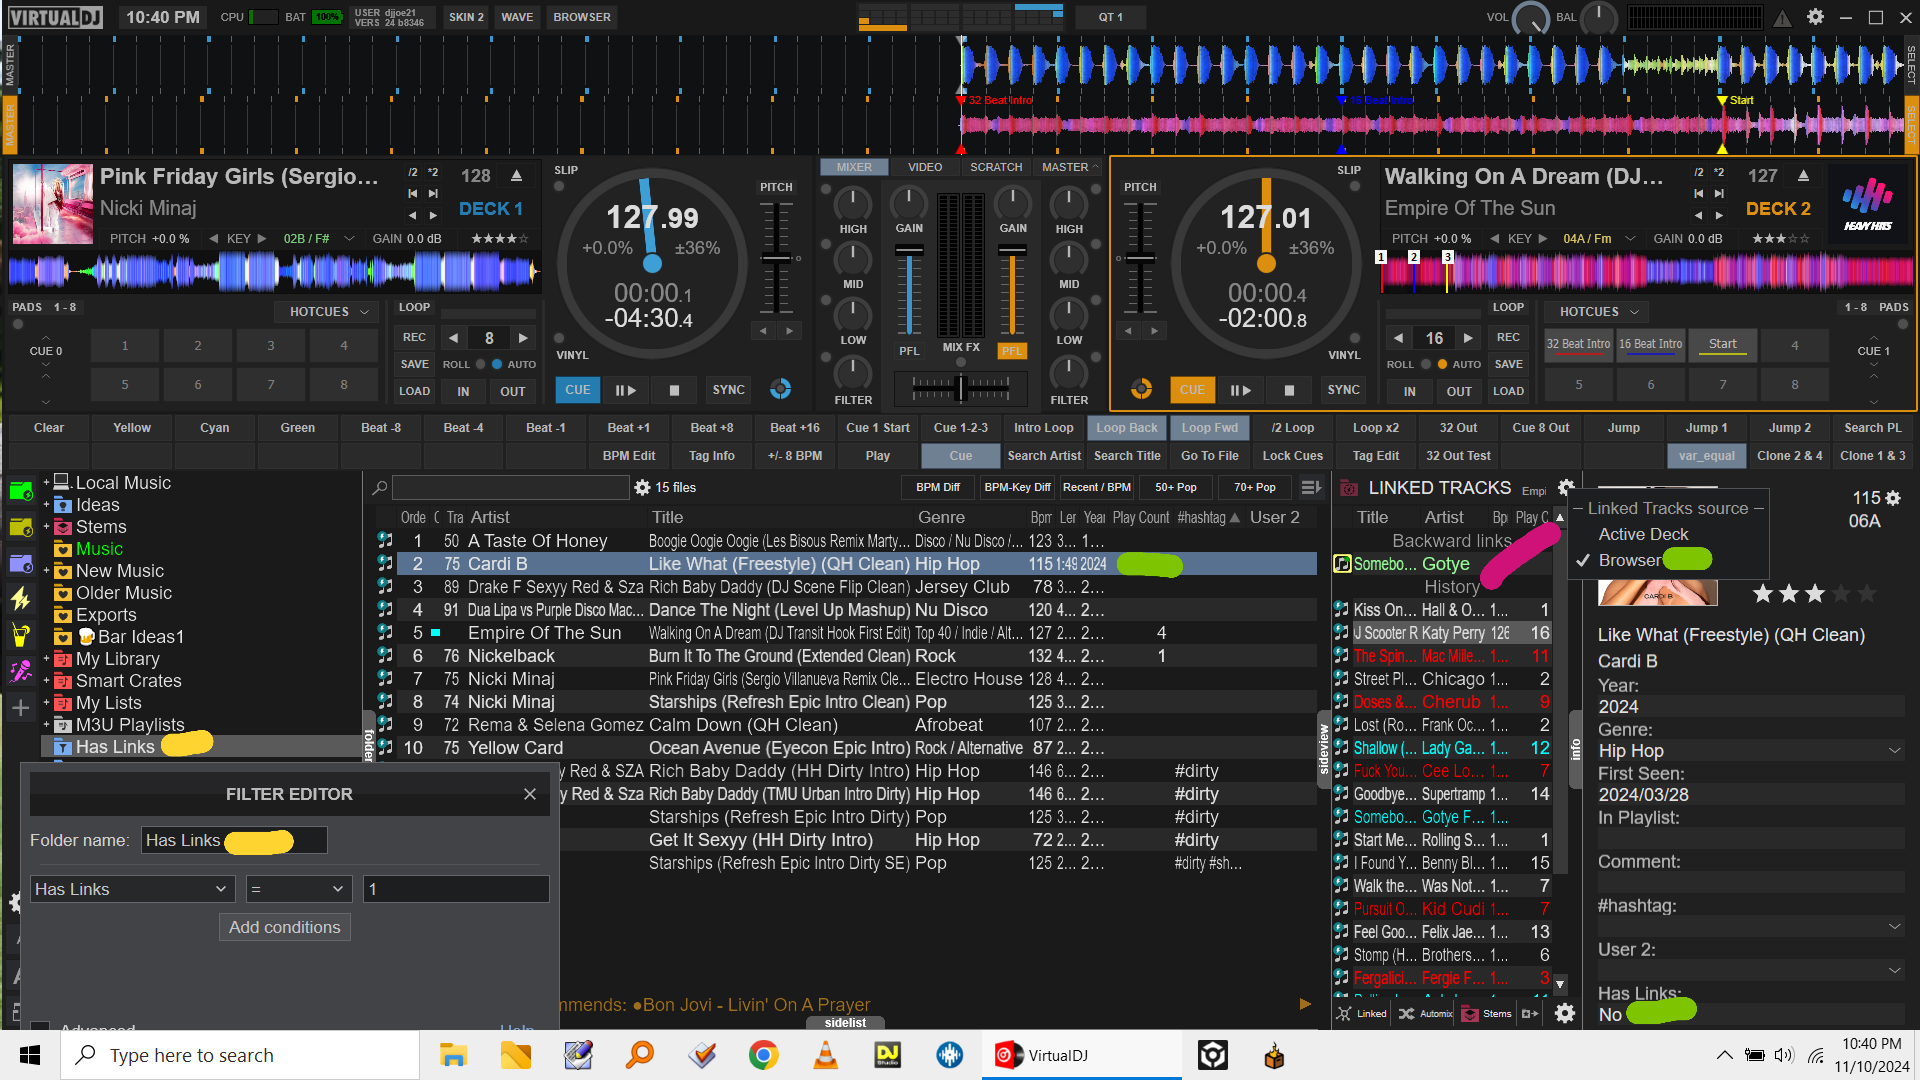This screenshot has height=1080, width=1920.
Task: Select WAVE view in top bar
Action: tap(517, 17)
